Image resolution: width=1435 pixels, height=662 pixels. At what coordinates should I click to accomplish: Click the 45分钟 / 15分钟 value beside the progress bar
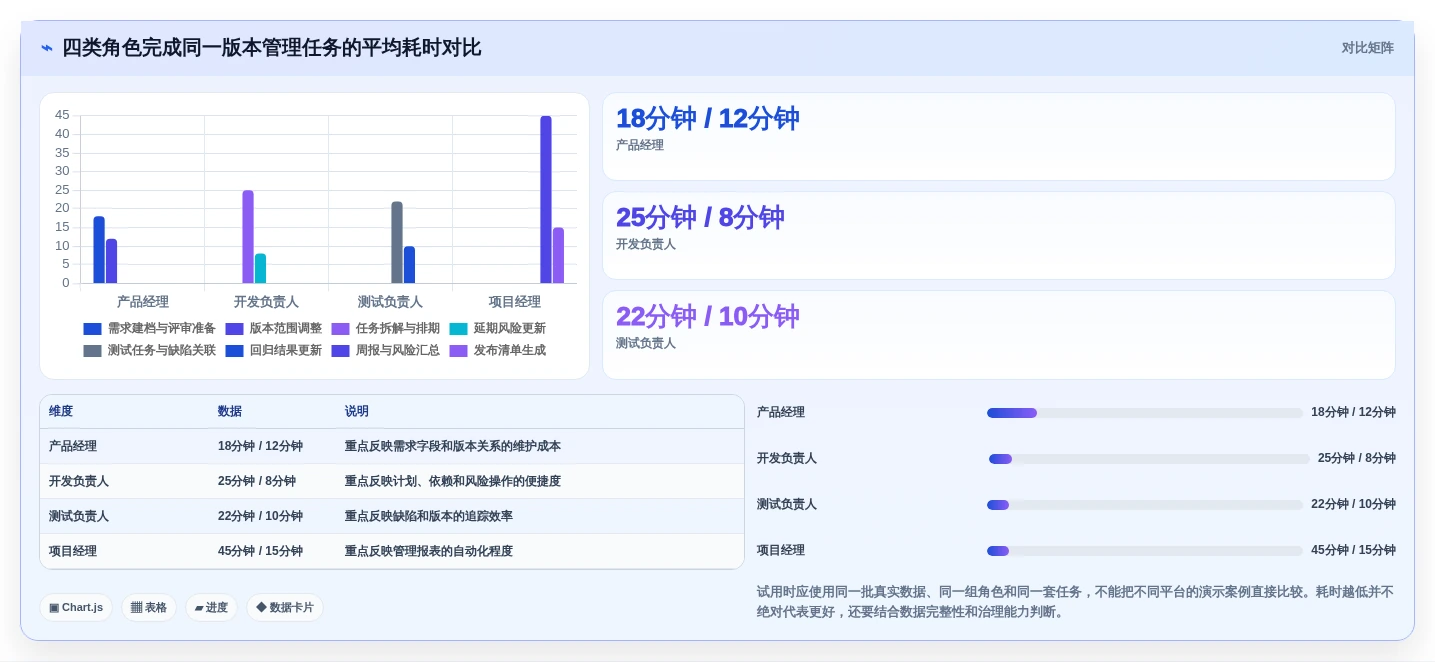pos(1353,551)
